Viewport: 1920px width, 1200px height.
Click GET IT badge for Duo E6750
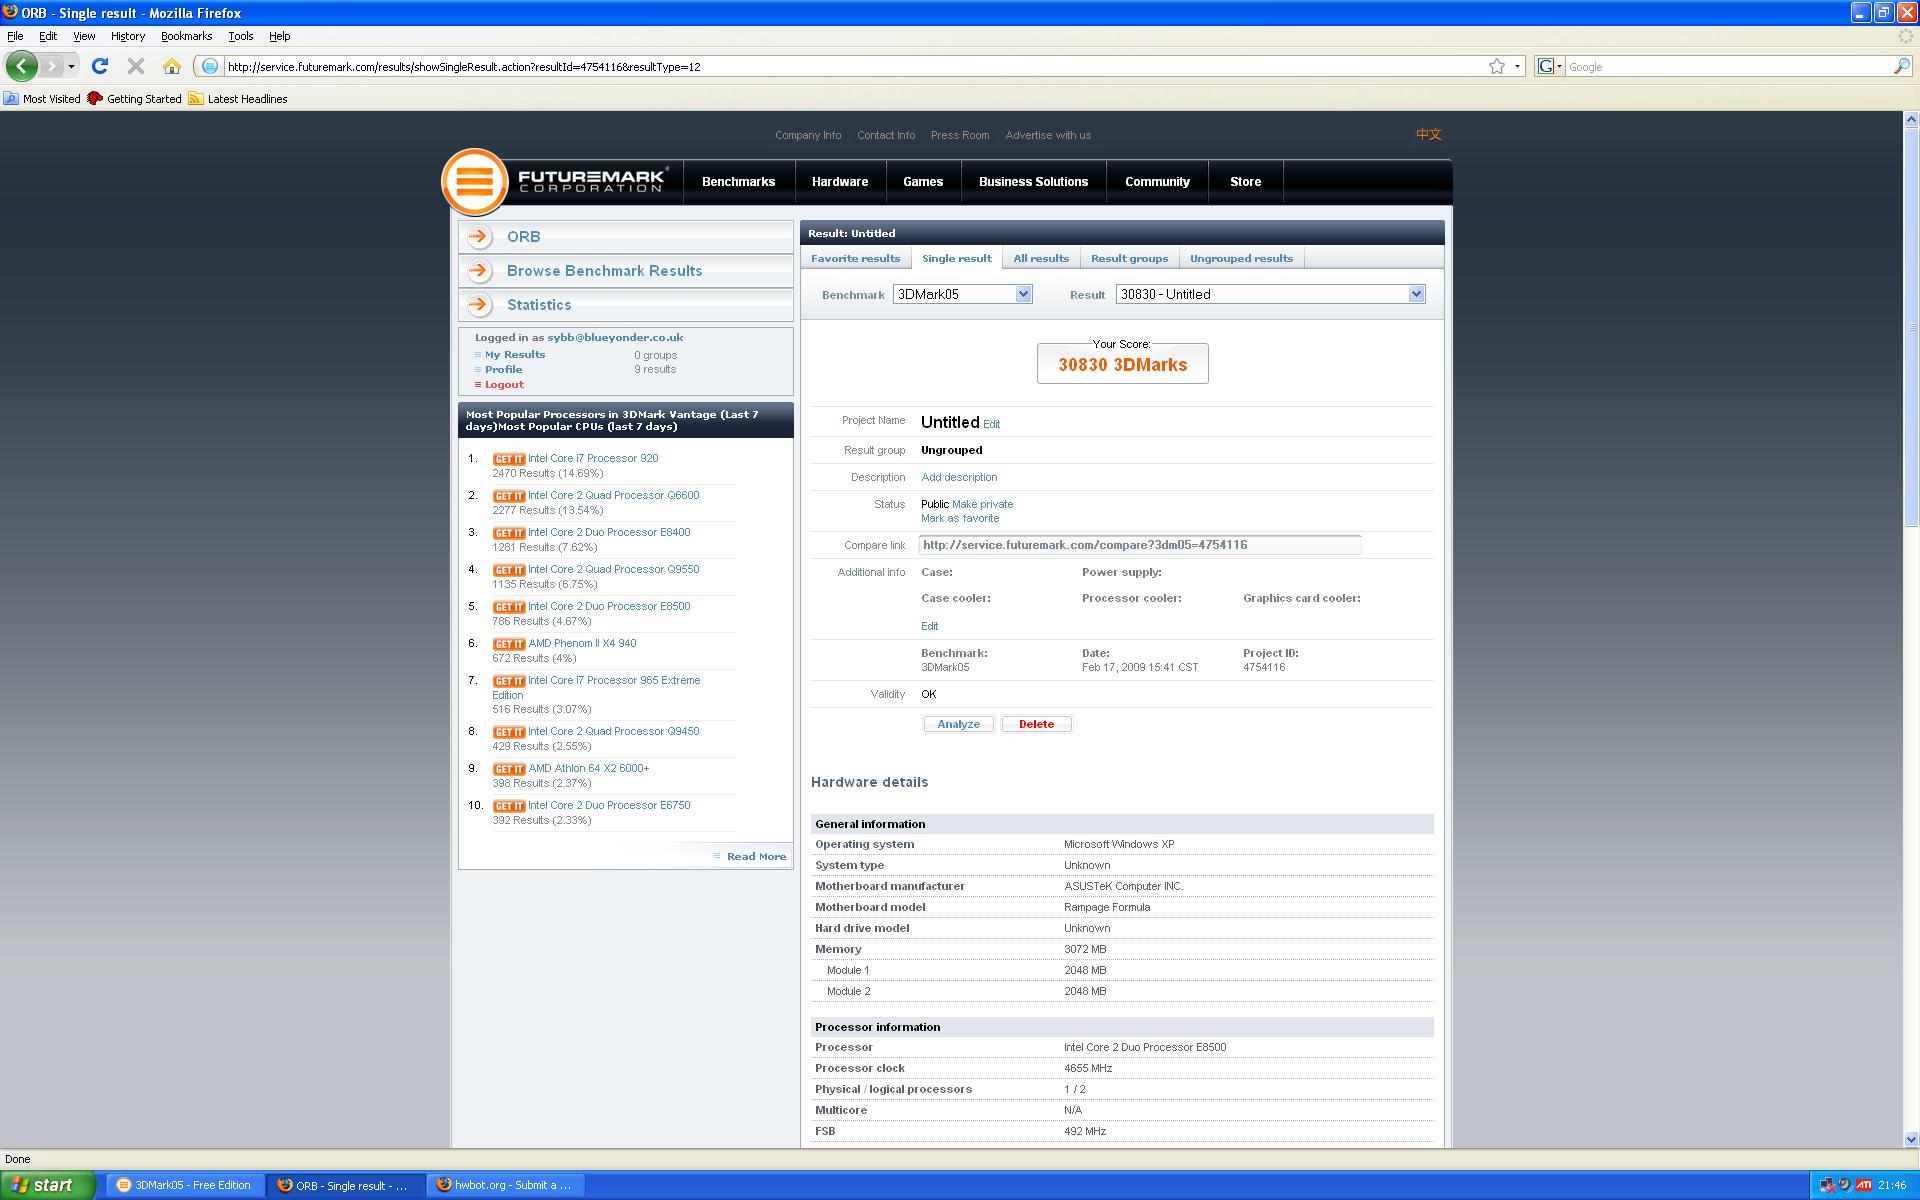[508, 806]
